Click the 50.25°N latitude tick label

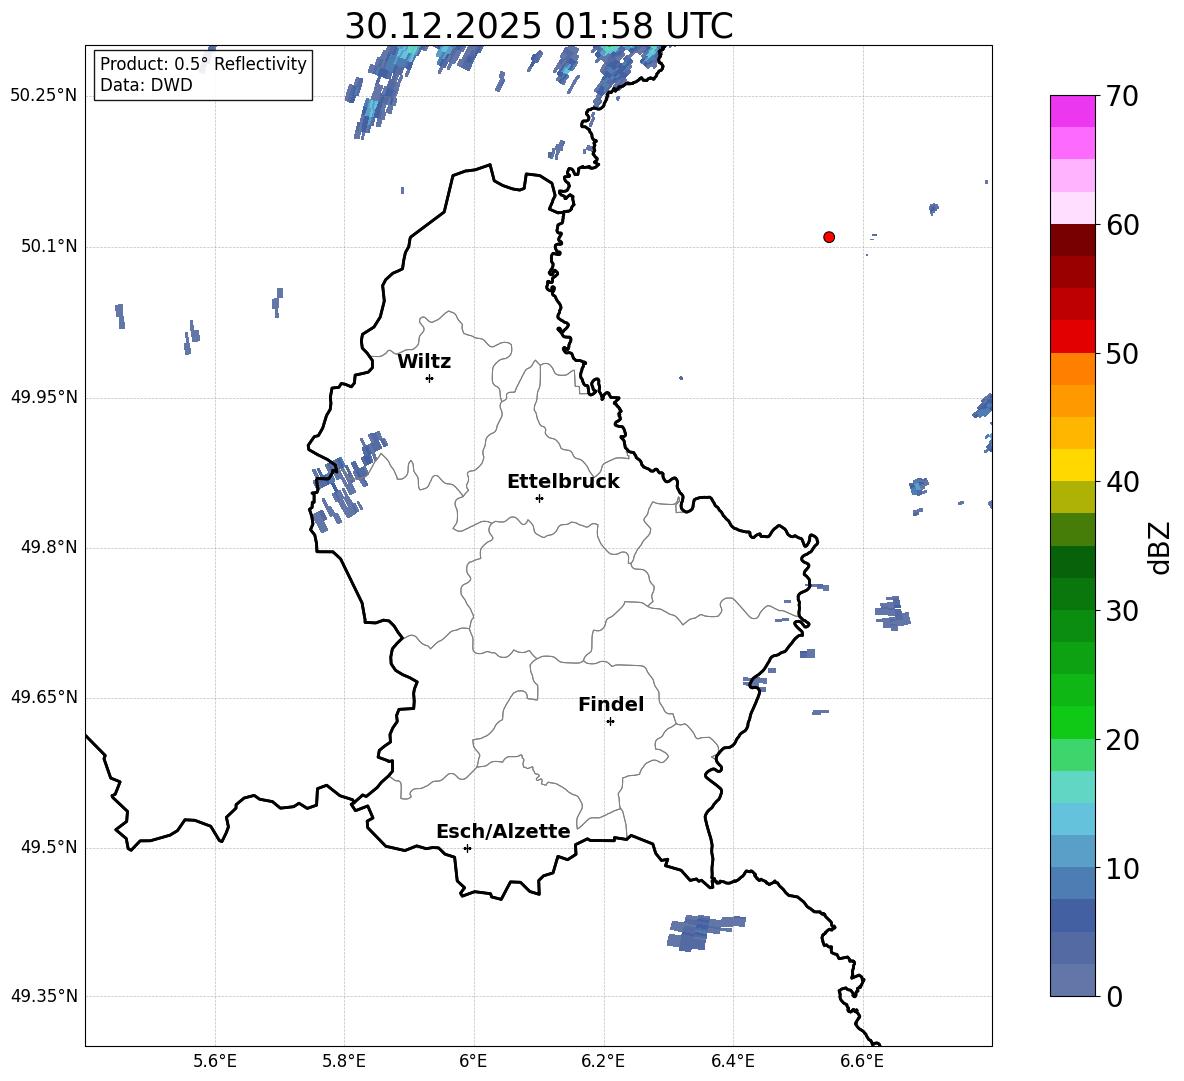coord(43,96)
